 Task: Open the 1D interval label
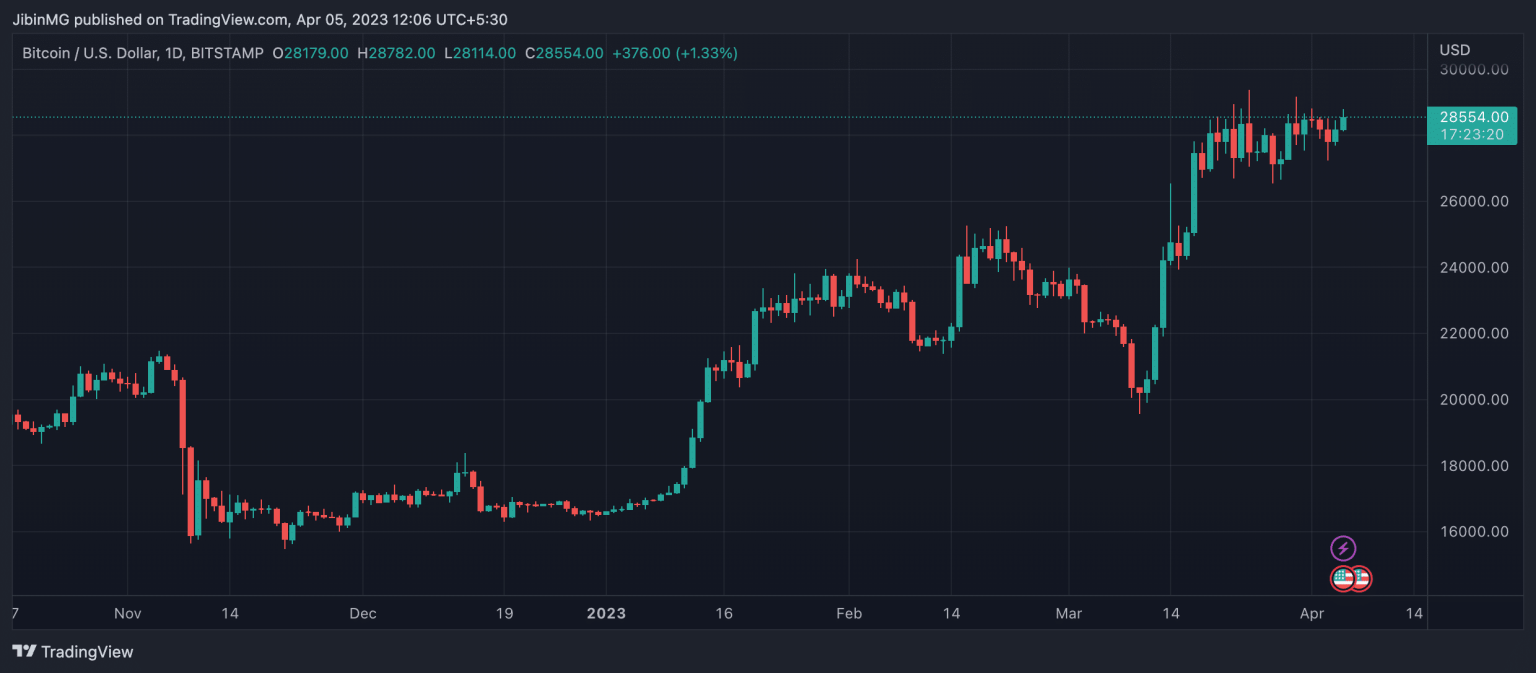(x=176, y=53)
